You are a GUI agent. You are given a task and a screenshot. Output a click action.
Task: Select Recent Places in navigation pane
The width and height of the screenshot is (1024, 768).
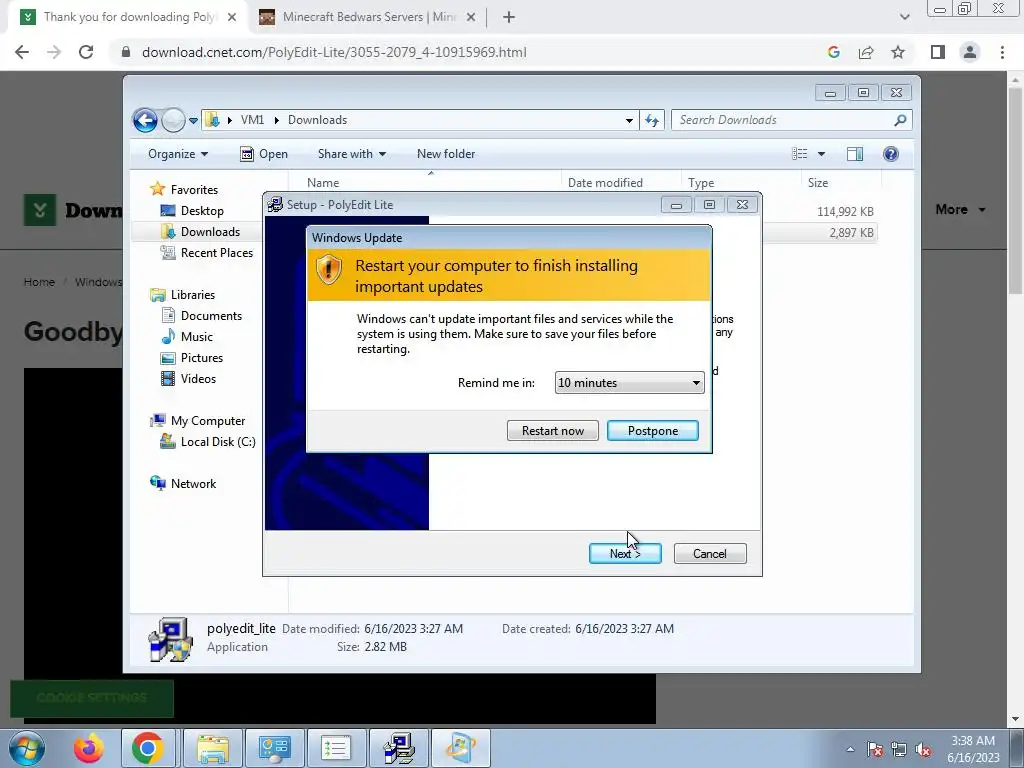[x=216, y=253]
